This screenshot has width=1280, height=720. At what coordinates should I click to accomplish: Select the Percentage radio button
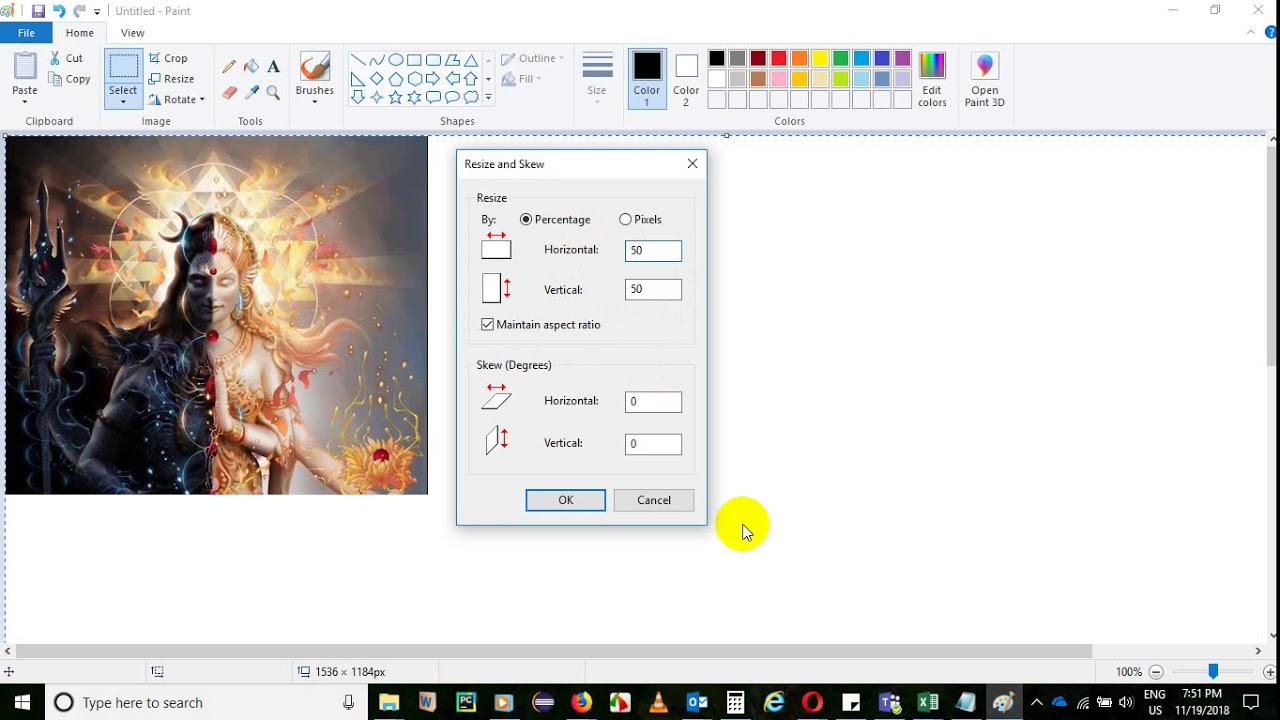pos(526,219)
